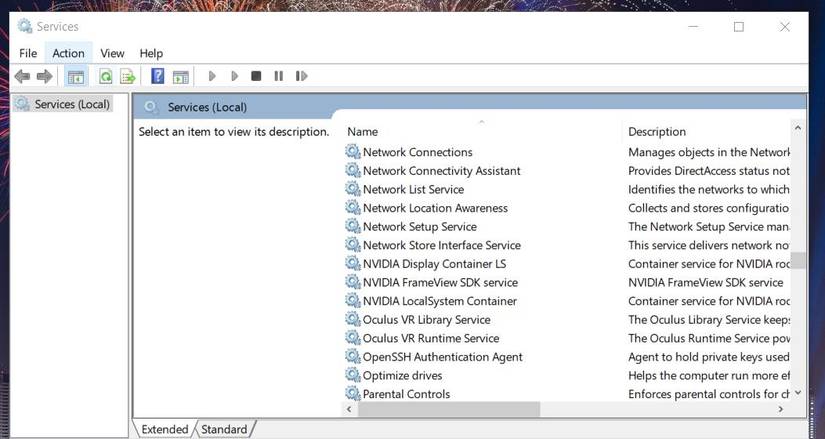Open the Help menu

tap(151, 53)
